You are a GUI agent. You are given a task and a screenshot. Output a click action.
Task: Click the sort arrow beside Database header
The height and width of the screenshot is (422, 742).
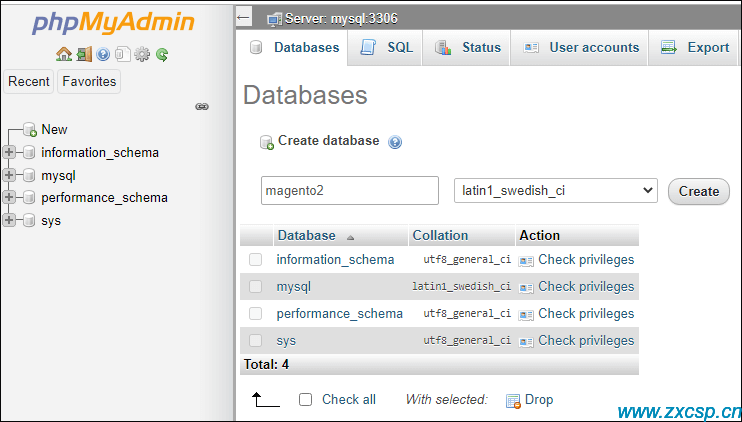coord(350,237)
